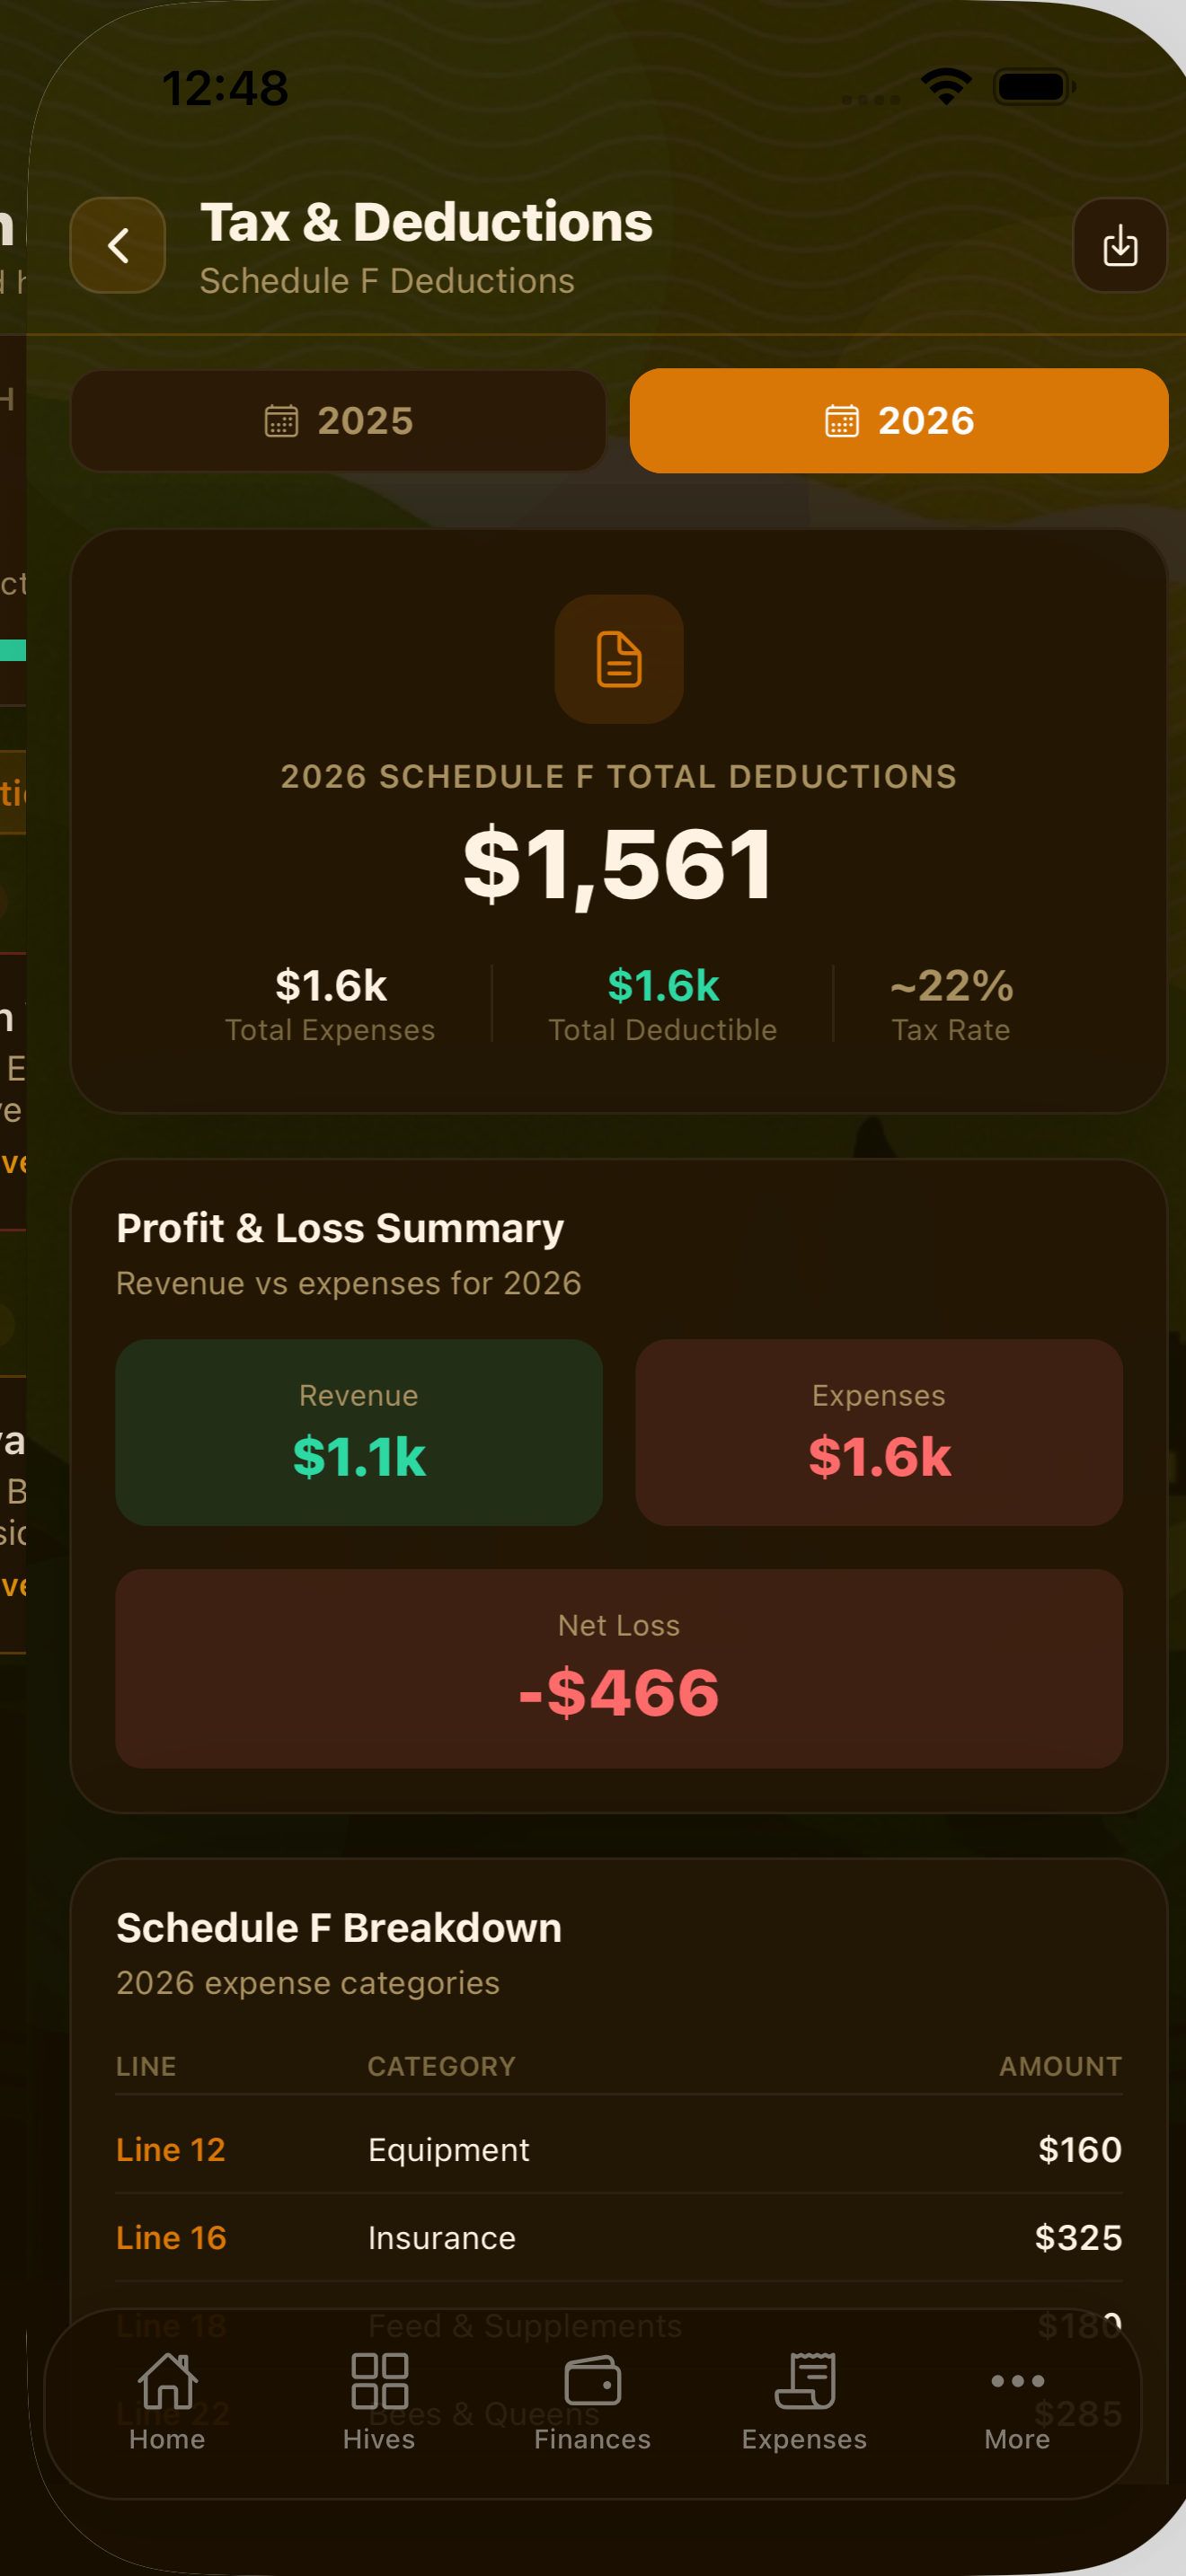Tap the $1,561 total deductions amount
Screen dimensions: 1186x2576
click(x=619, y=864)
